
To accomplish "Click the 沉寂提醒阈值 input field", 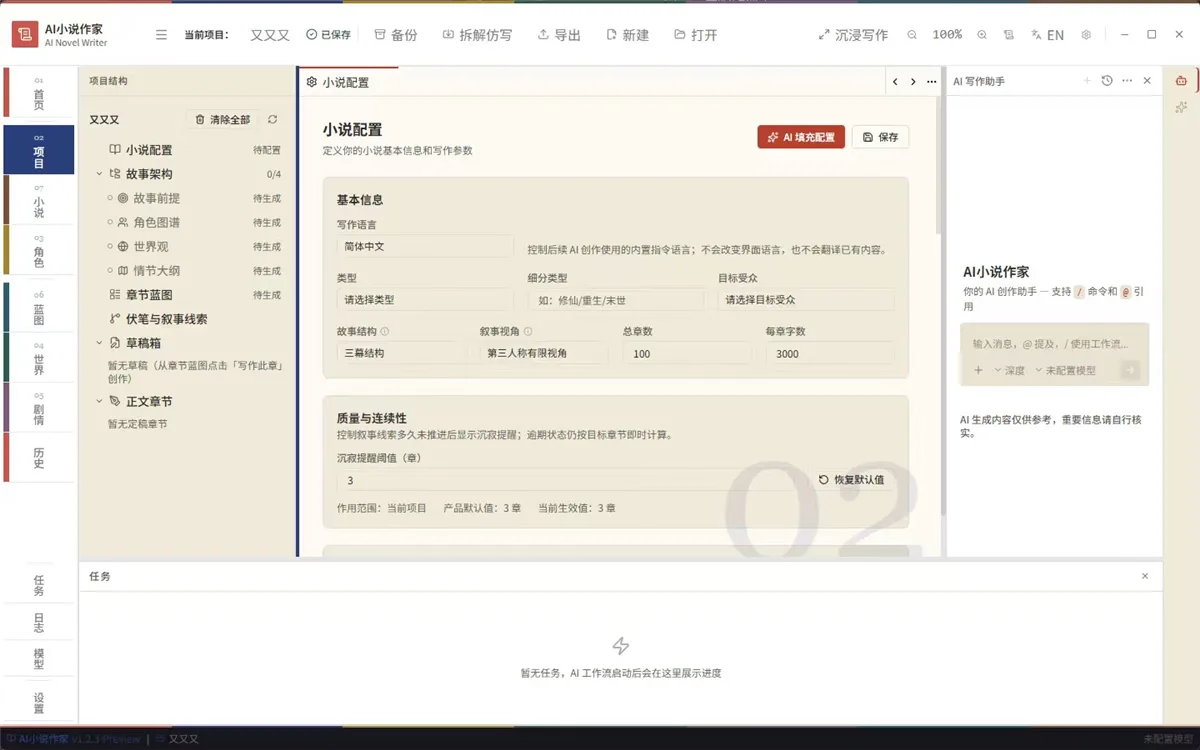I will coord(572,480).
